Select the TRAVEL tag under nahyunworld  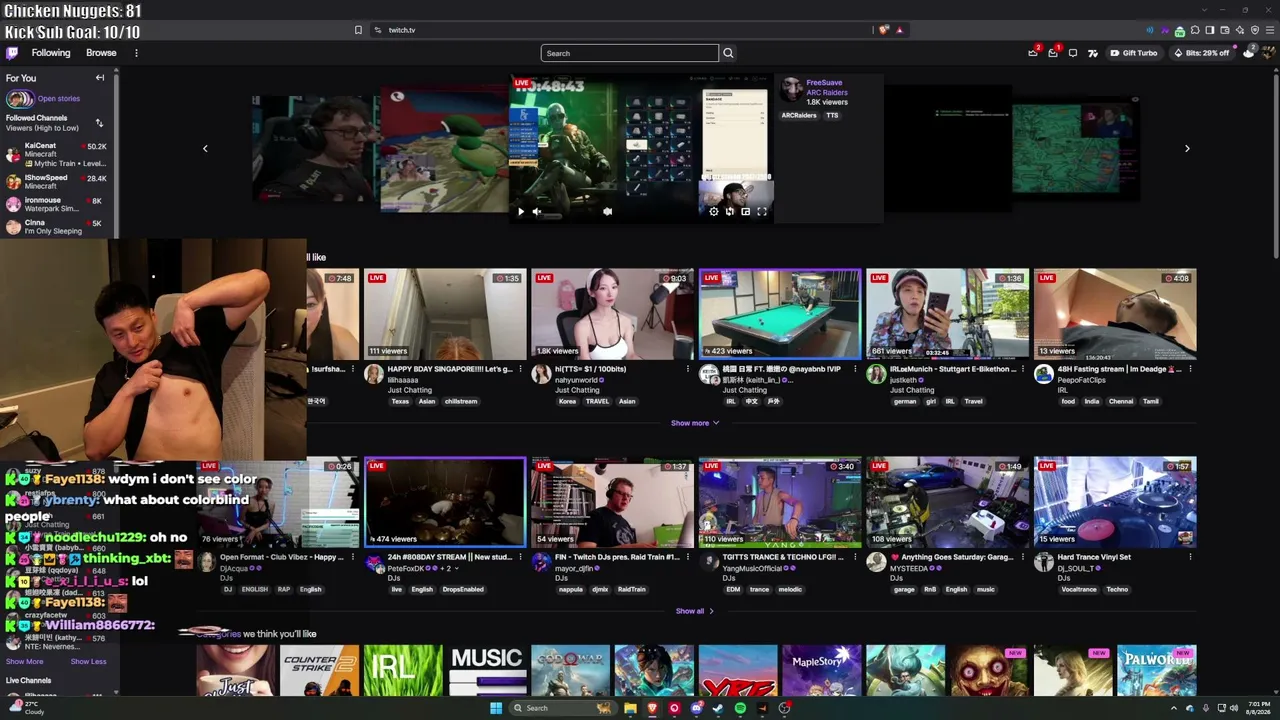pyautogui.click(x=598, y=401)
